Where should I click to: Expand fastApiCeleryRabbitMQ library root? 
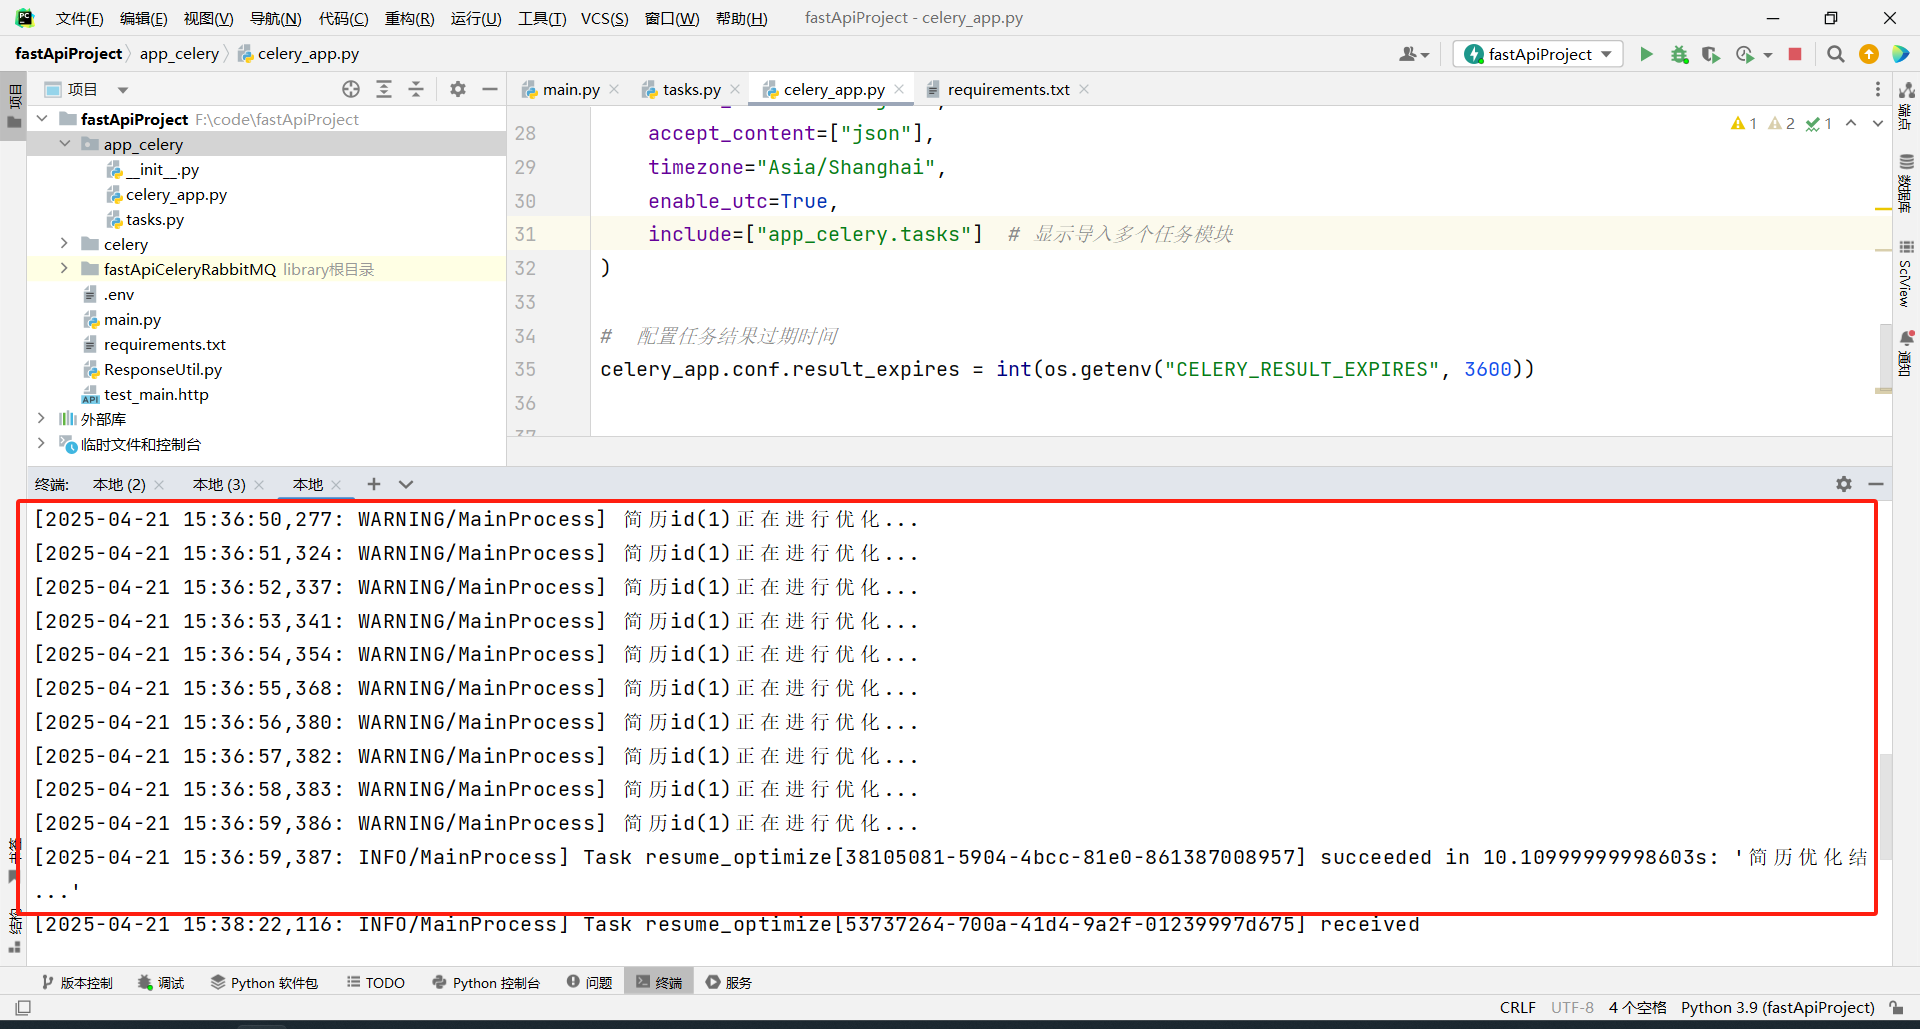[65, 269]
